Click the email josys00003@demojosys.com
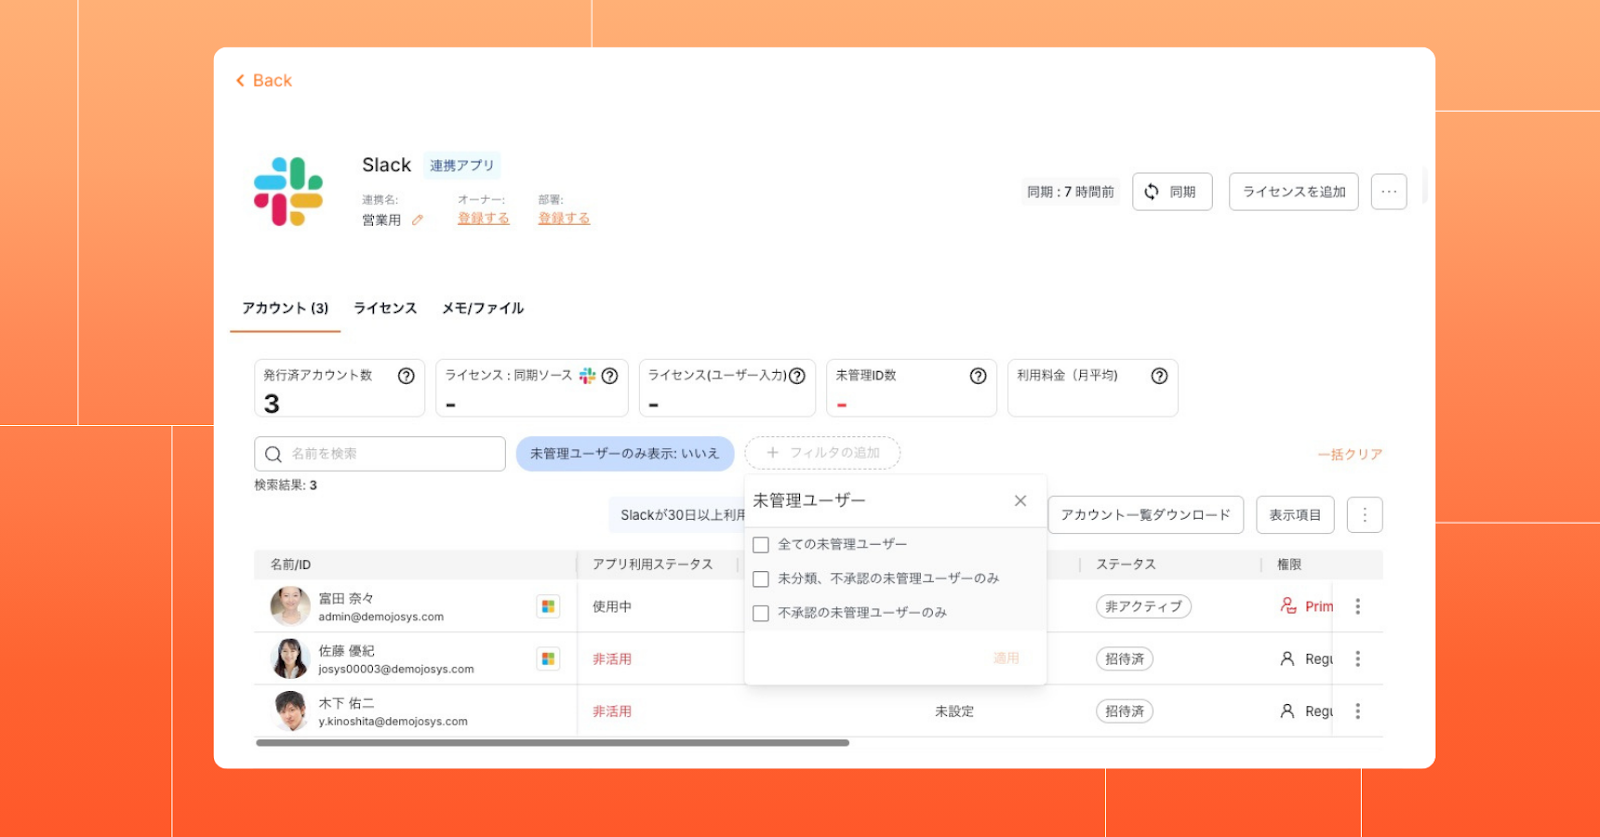 tap(396, 669)
